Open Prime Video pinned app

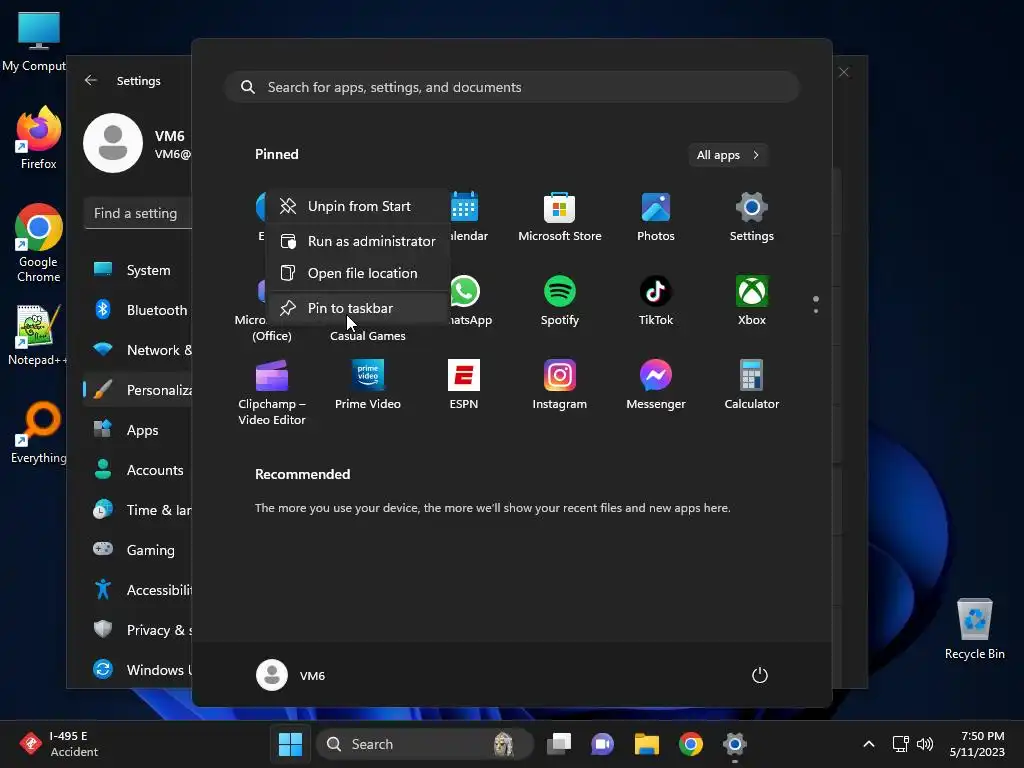368,385
